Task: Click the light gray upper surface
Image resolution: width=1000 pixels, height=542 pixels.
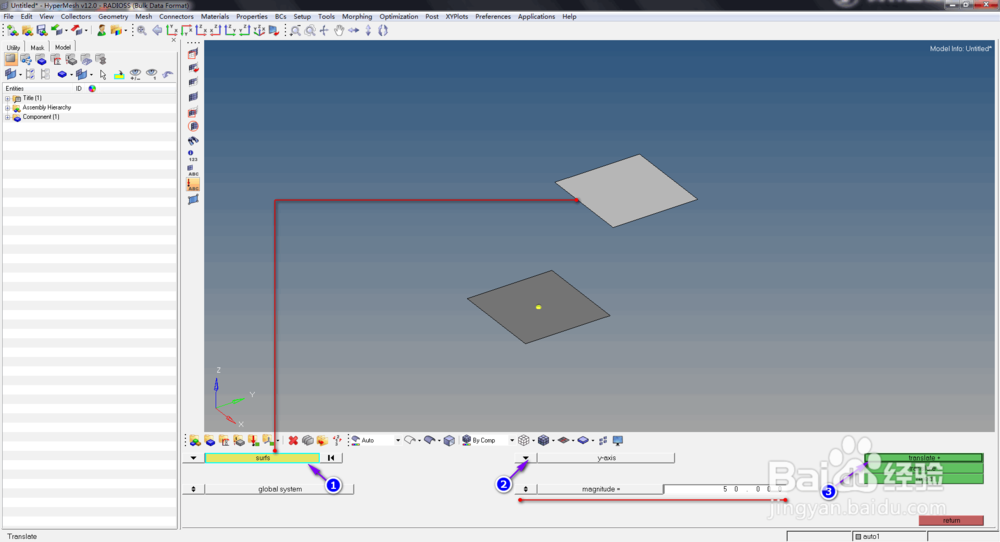Action: point(626,191)
